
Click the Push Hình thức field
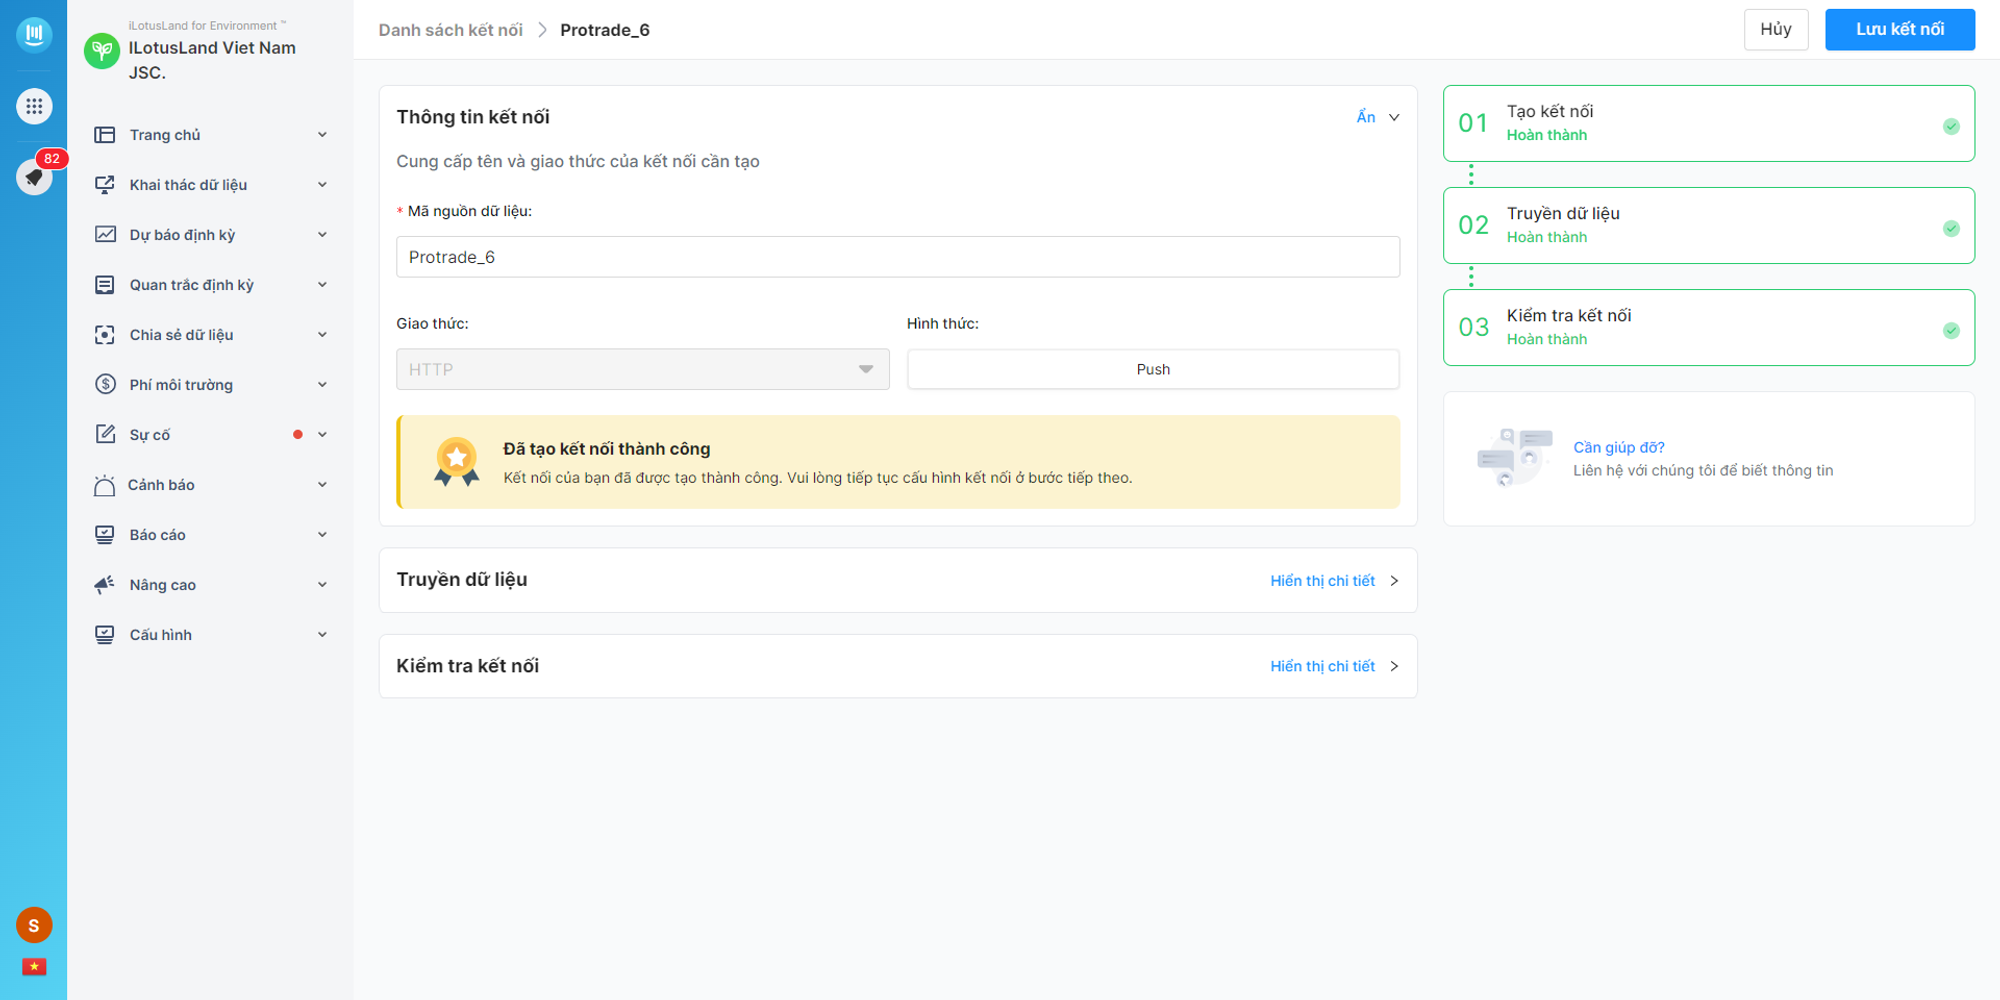[1153, 369]
